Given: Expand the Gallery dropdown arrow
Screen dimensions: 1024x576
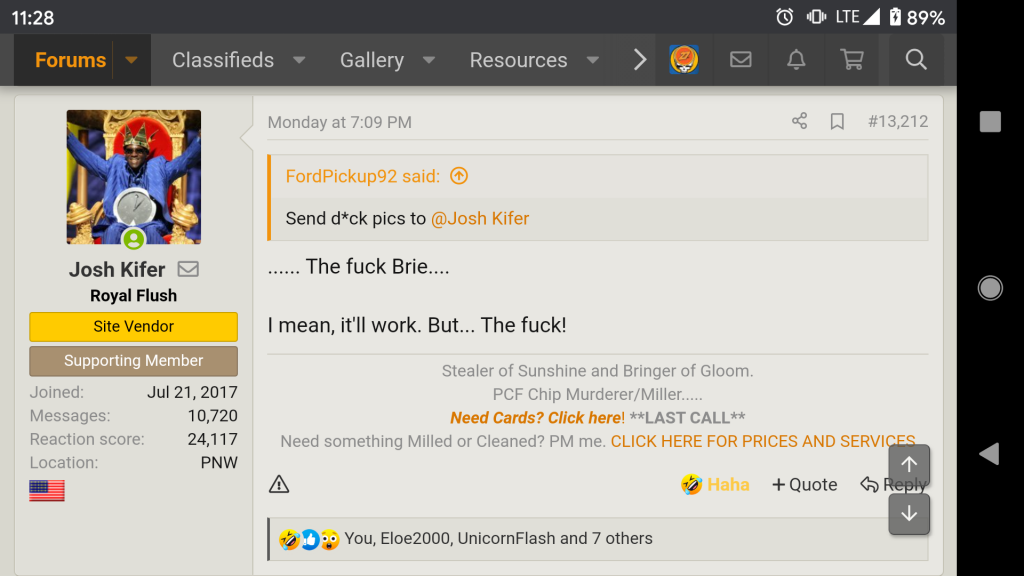Looking at the screenshot, I should [x=428, y=60].
